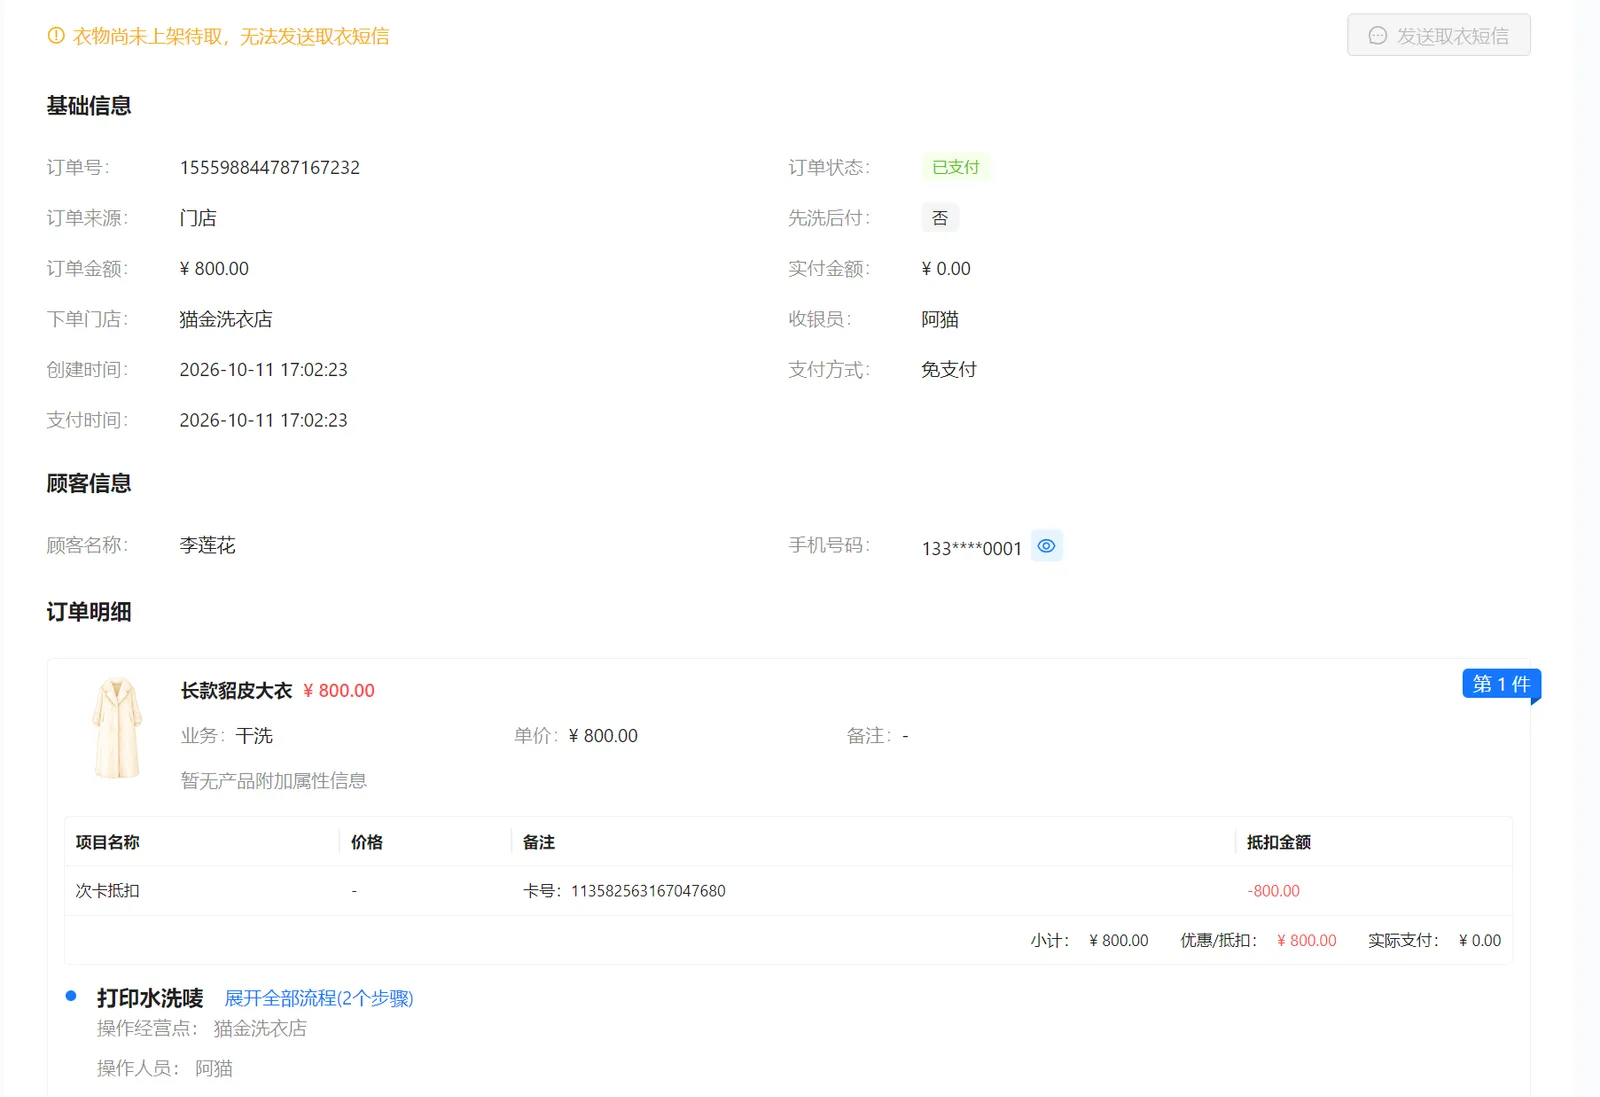This screenshot has width=1600, height=1097.
Task: Select order number 155598844787167232
Action: coord(270,167)
